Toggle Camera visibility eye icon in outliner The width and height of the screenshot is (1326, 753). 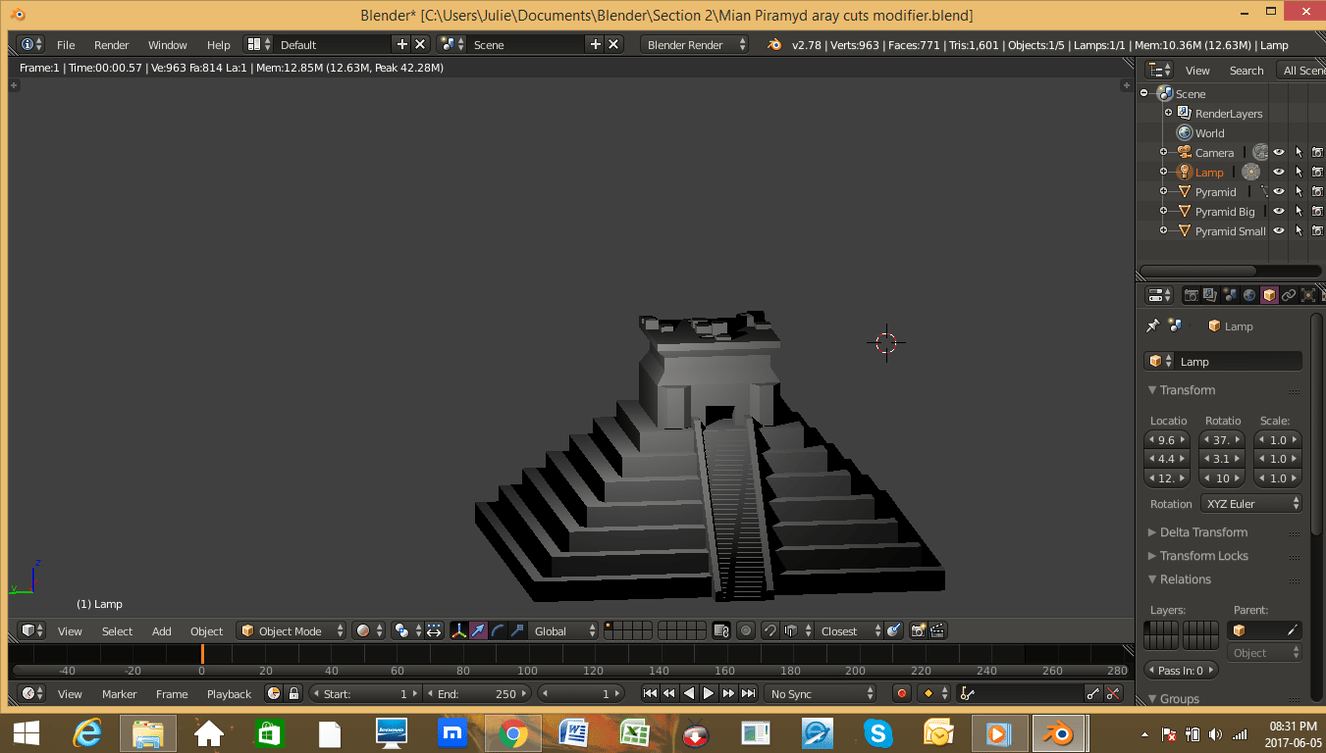1278,153
